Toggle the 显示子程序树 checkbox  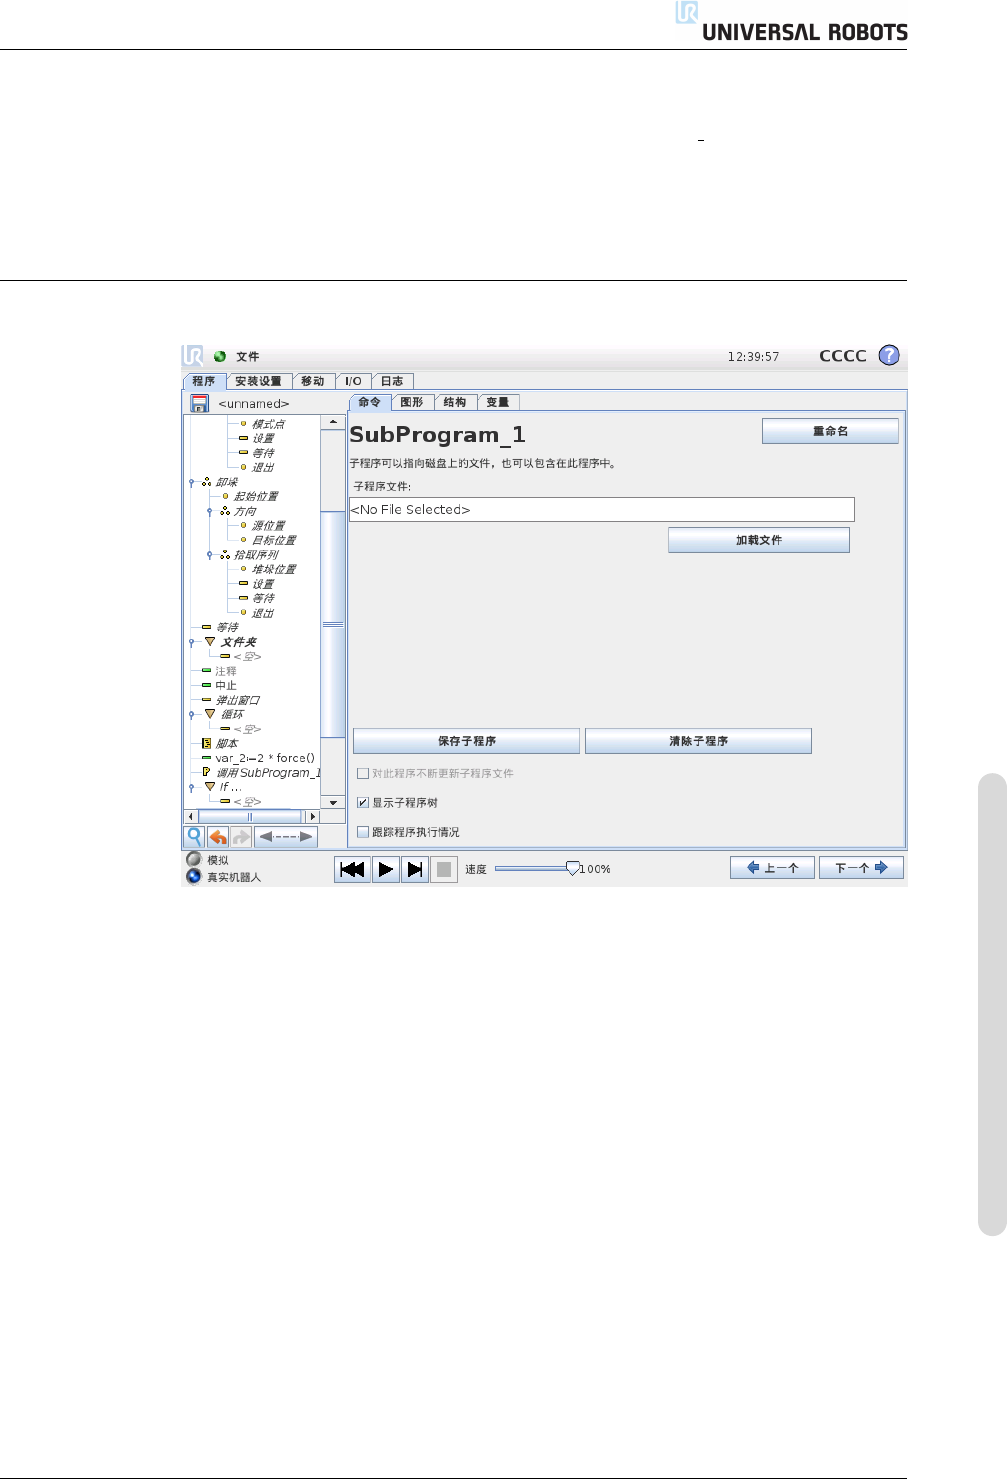coord(363,802)
